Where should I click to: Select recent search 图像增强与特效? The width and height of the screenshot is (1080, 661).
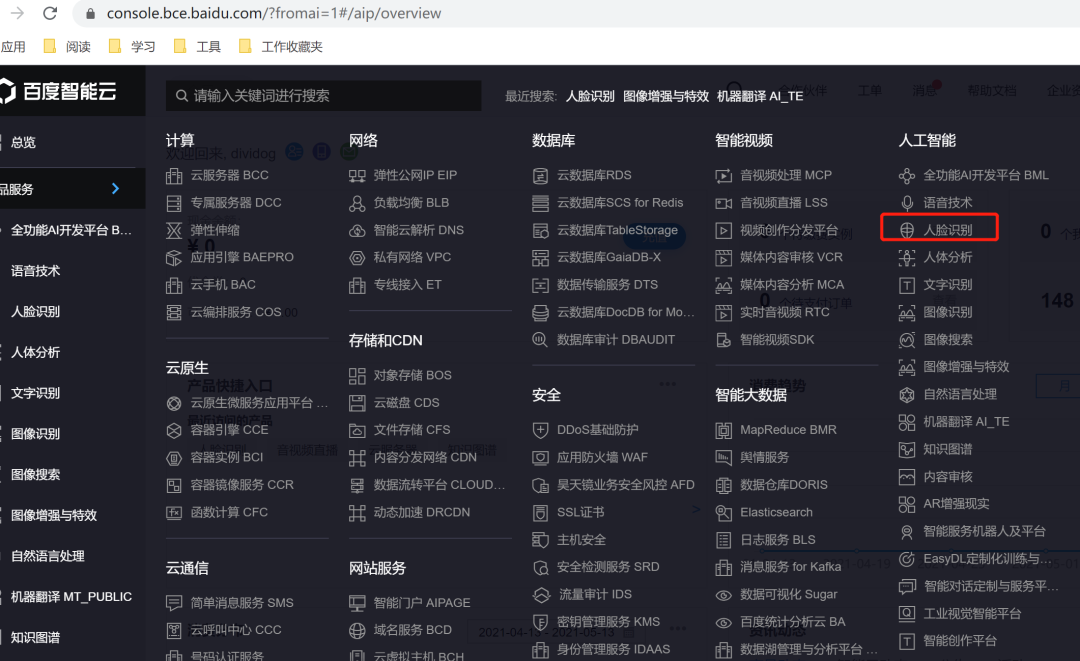[x=666, y=96]
